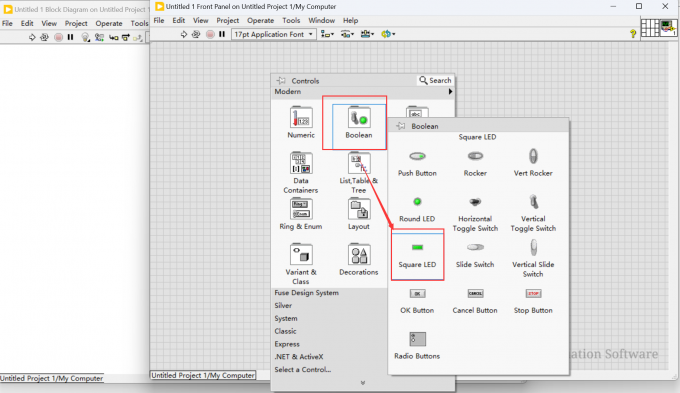
Task: Open Front Panel View menu
Action: tap(200, 20)
